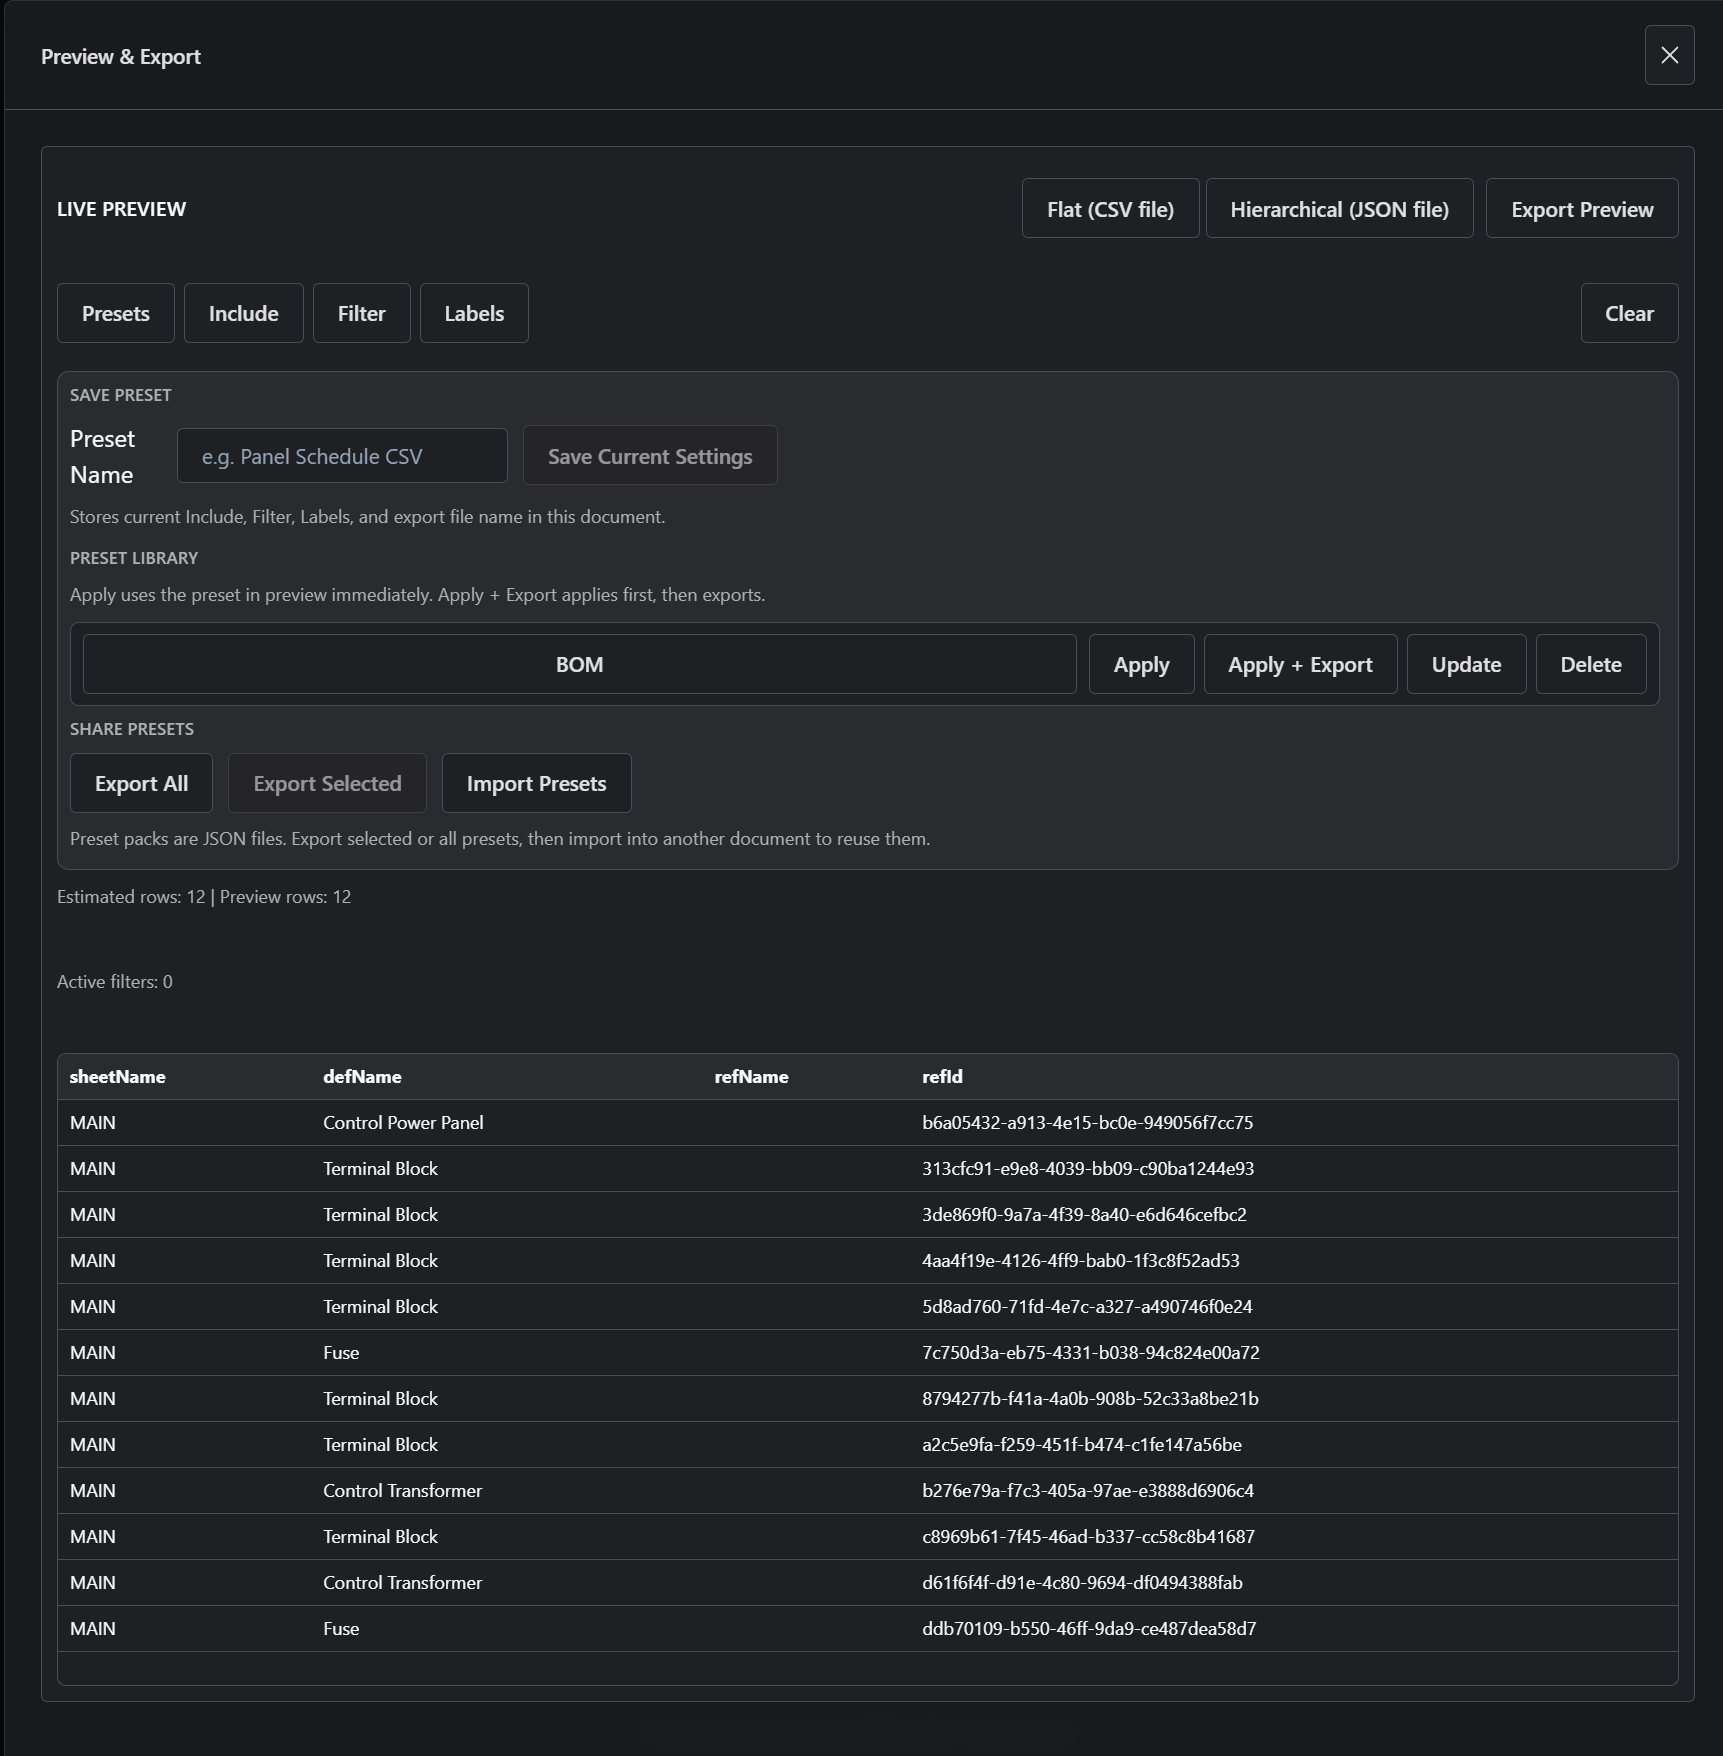
Task: Click refId d61f6f4f-d91e-4c80-9694-df0494388fab
Action: (x=1082, y=1583)
